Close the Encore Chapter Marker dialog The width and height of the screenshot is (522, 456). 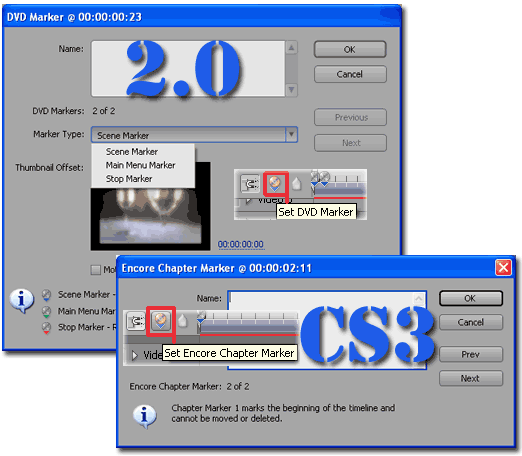[503, 268]
